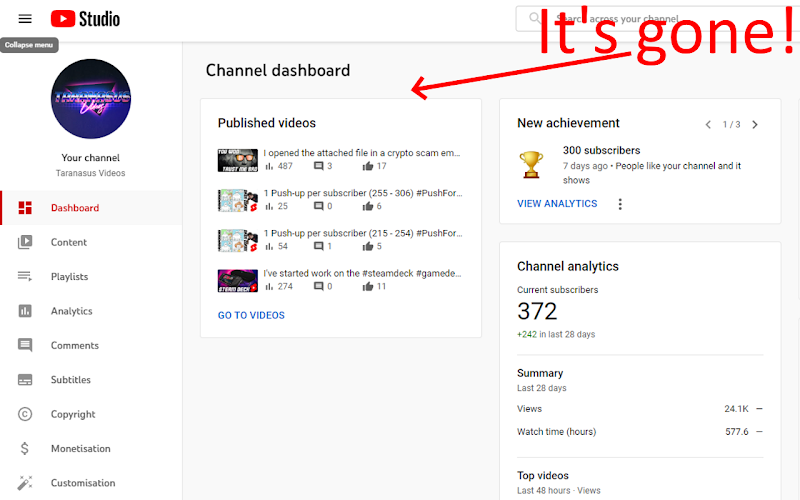Image resolution: width=800 pixels, height=500 pixels.
Task: Collapse the sidebar with hamburger menu icon
Action: click(x=25, y=19)
